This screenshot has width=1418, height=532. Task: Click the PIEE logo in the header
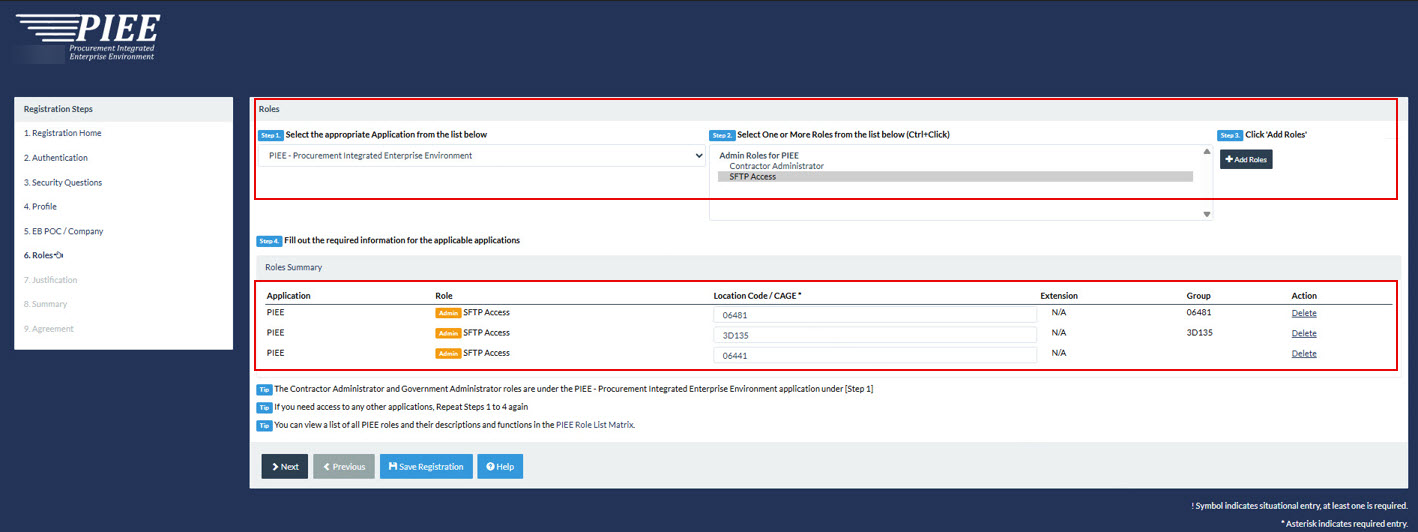click(88, 37)
